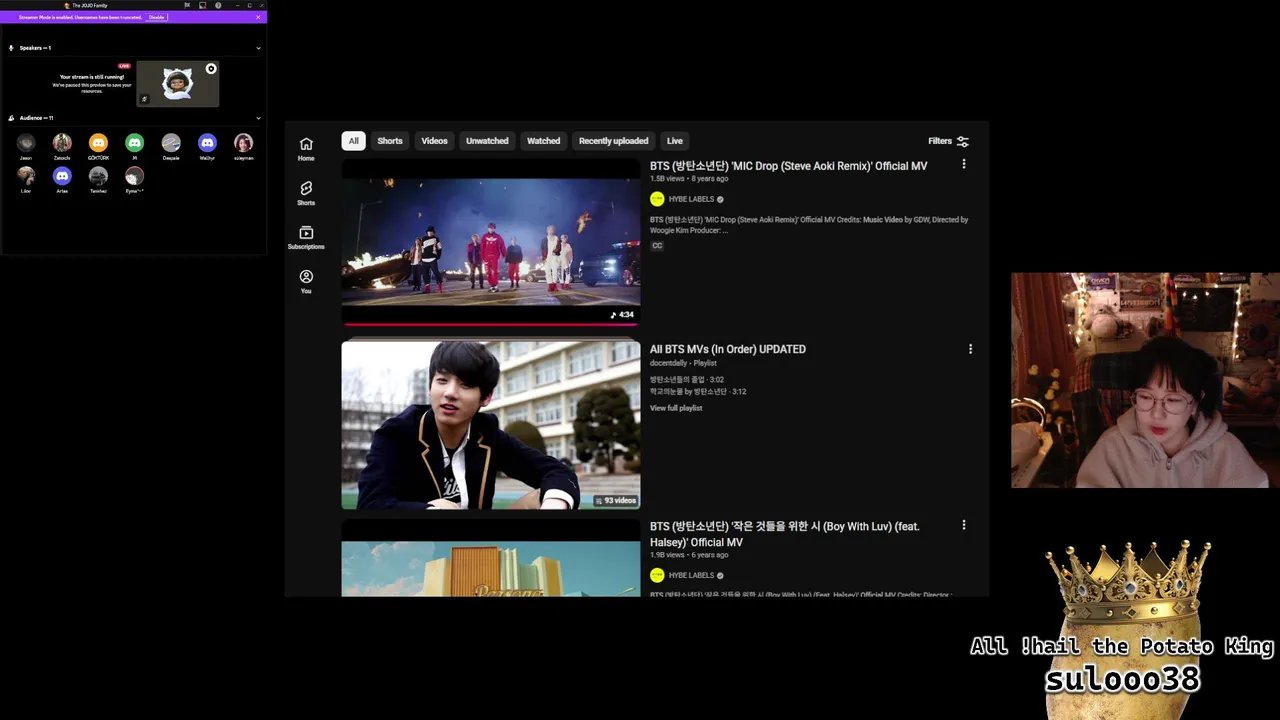Viewport: 1280px width, 720px height.
Task: Click the pop-out icon on the stream preview
Action: coord(211,69)
